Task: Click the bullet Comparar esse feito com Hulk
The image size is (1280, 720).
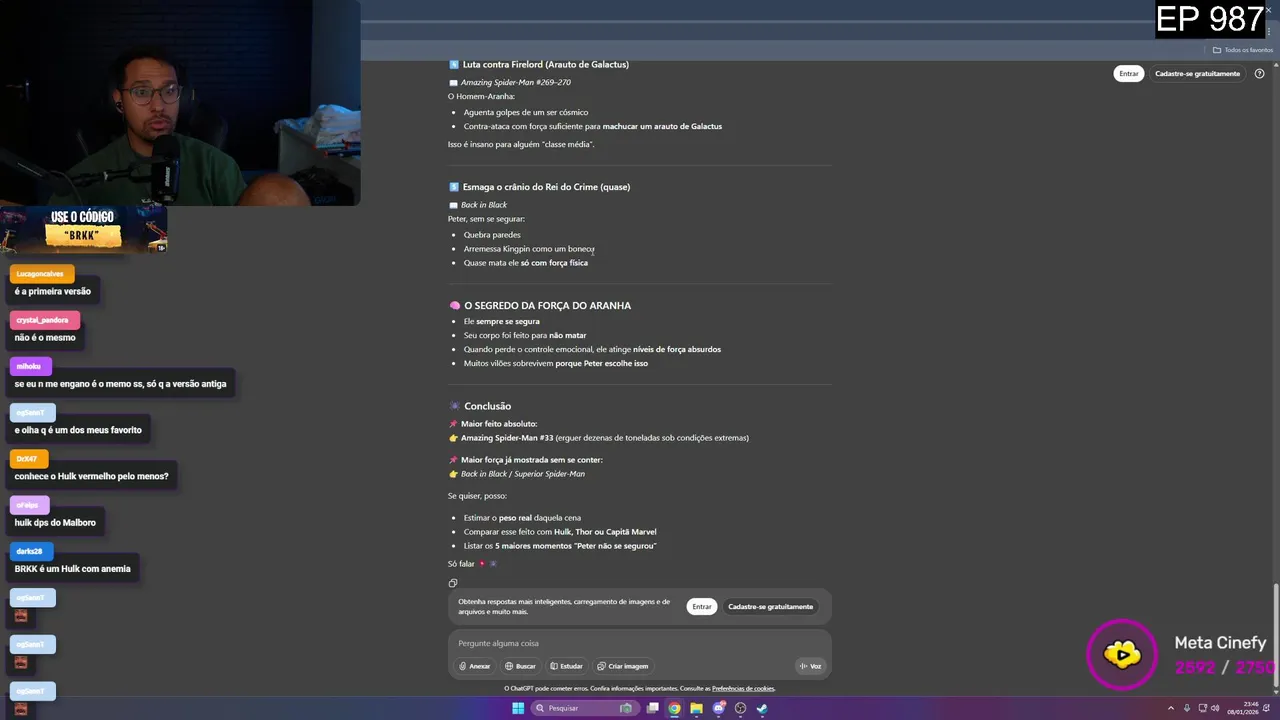Action: (560, 532)
